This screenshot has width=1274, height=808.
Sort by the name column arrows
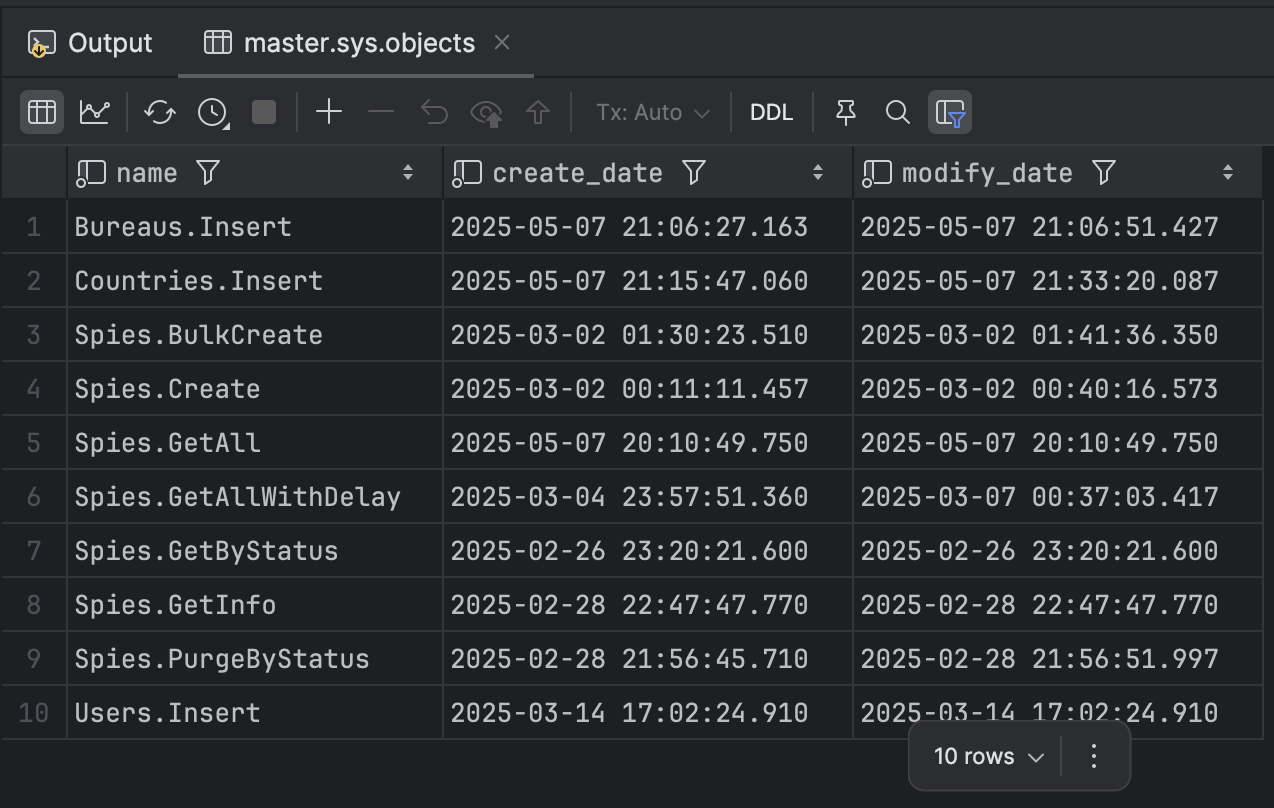click(x=408, y=173)
